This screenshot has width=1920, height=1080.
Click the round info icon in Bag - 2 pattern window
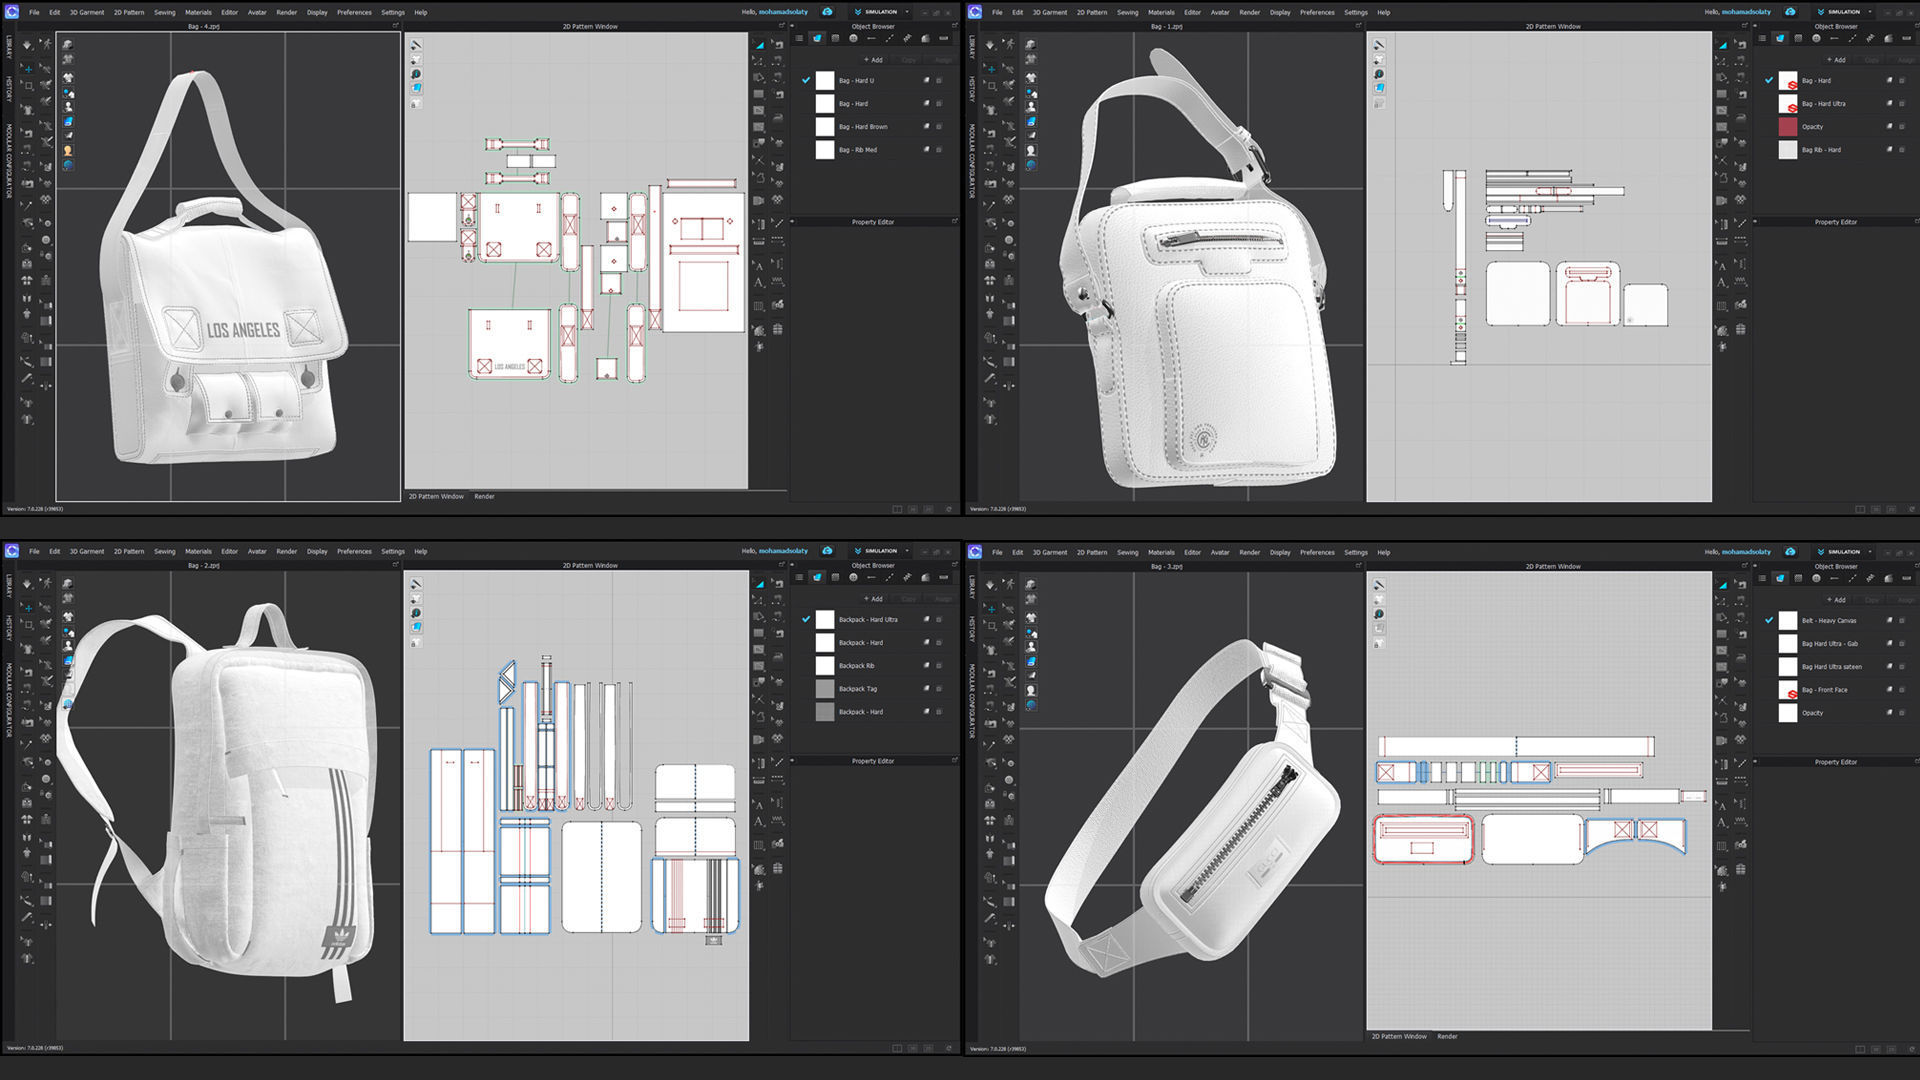pyautogui.click(x=416, y=613)
